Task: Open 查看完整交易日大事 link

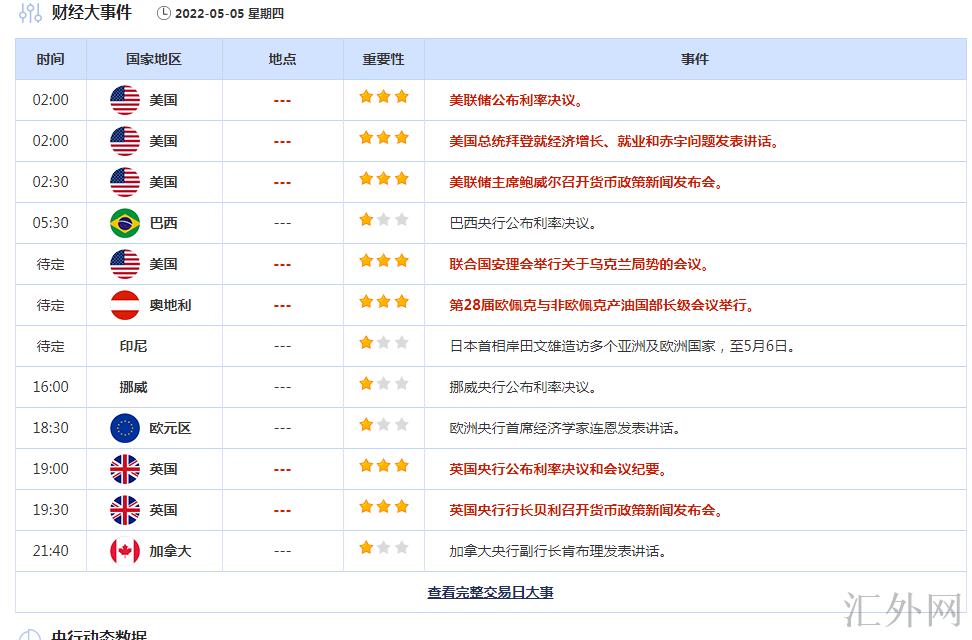Action: pyautogui.click(x=490, y=592)
